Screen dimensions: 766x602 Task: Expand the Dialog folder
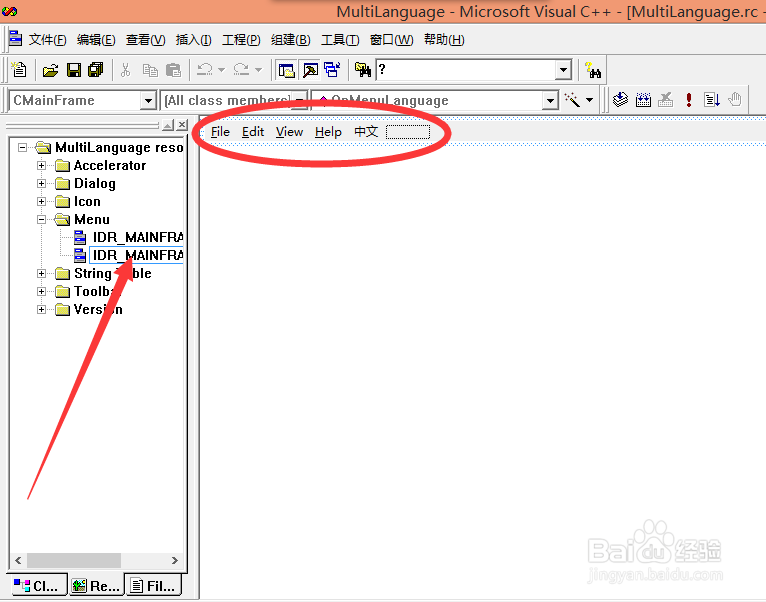pos(42,183)
